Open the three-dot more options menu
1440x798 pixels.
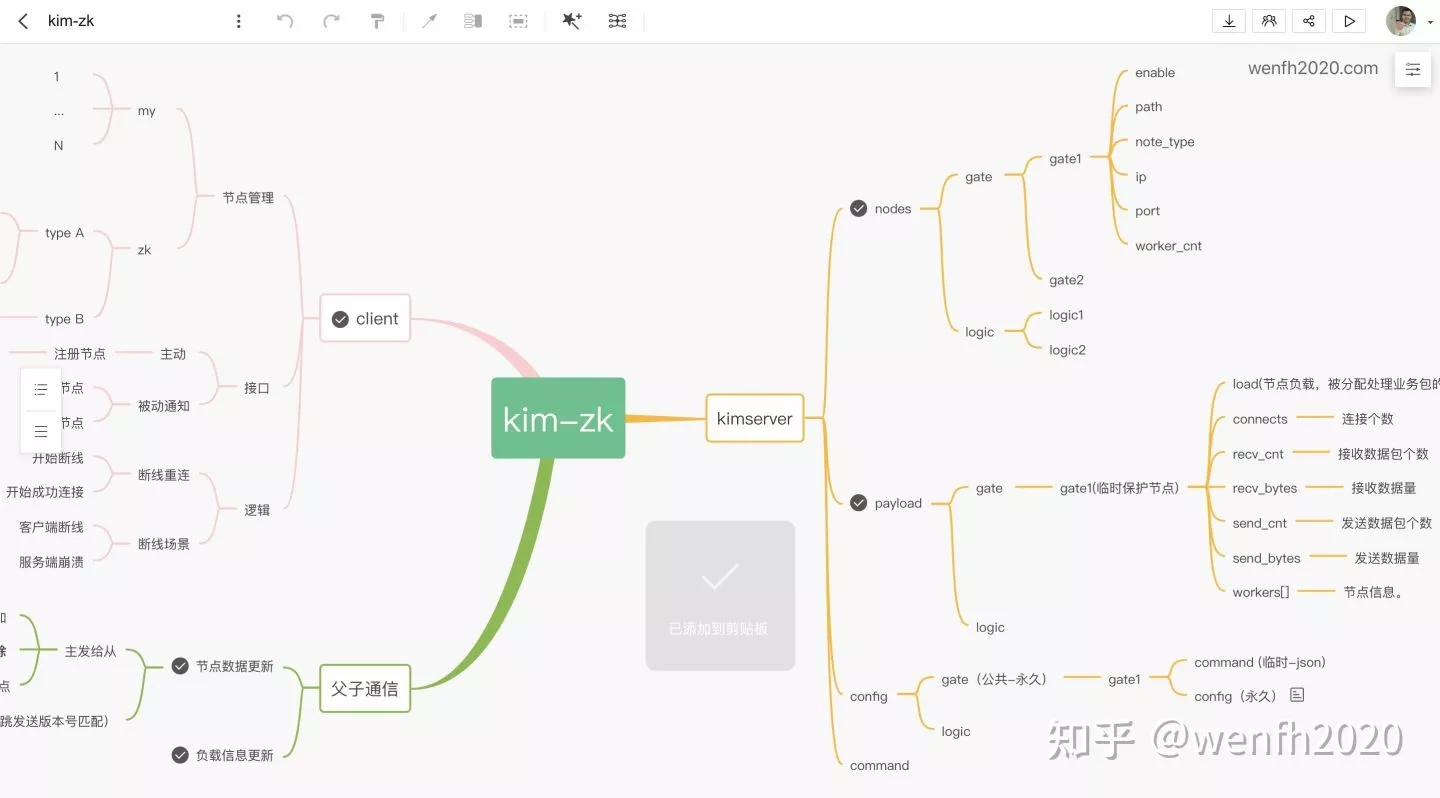point(238,21)
